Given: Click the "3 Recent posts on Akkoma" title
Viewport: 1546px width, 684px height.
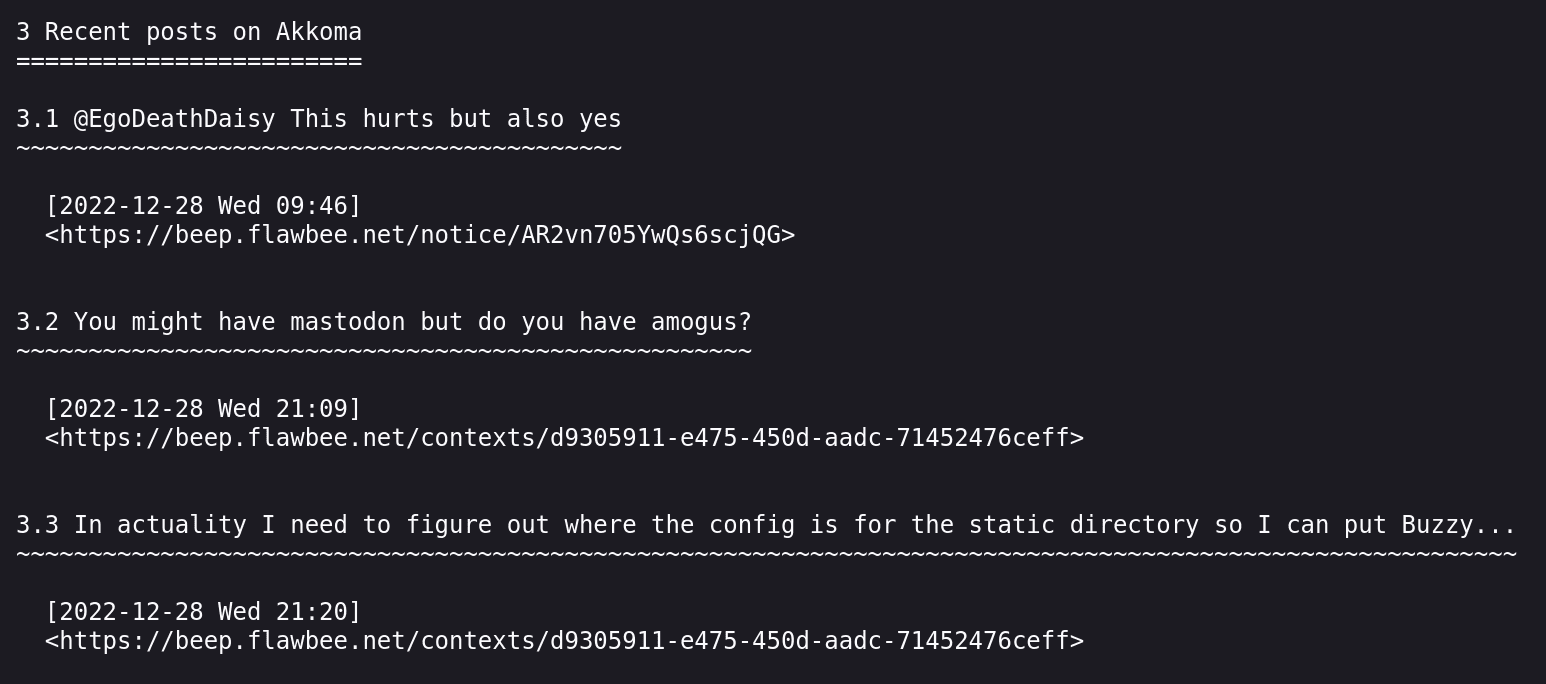Looking at the screenshot, I should (x=189, y=32).
